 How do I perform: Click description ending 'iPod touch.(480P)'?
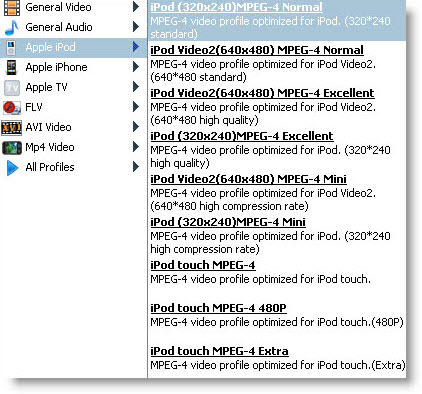(x=277, y=322)
